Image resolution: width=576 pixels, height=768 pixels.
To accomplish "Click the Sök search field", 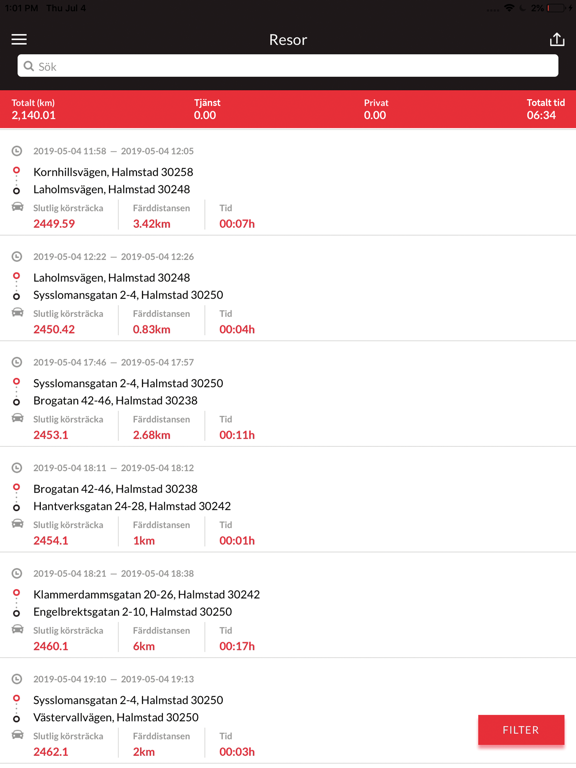I will pyautogui.click(x=288, y=66).
